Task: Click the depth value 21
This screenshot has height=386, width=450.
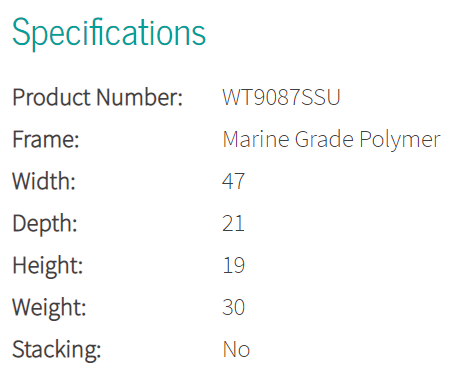Action: [x=233, y=223]
